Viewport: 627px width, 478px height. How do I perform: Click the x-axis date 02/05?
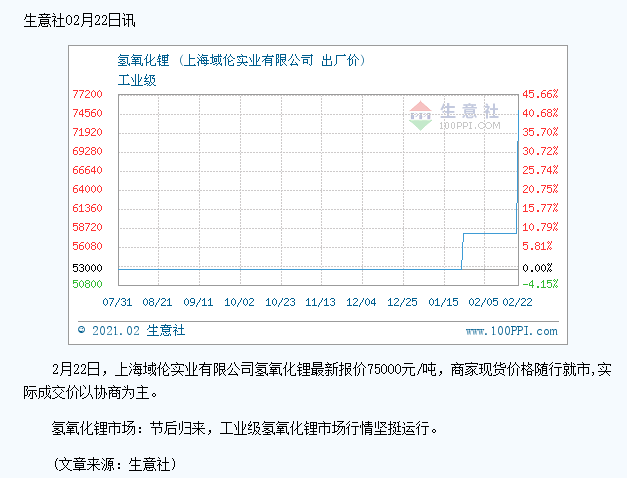483,302
